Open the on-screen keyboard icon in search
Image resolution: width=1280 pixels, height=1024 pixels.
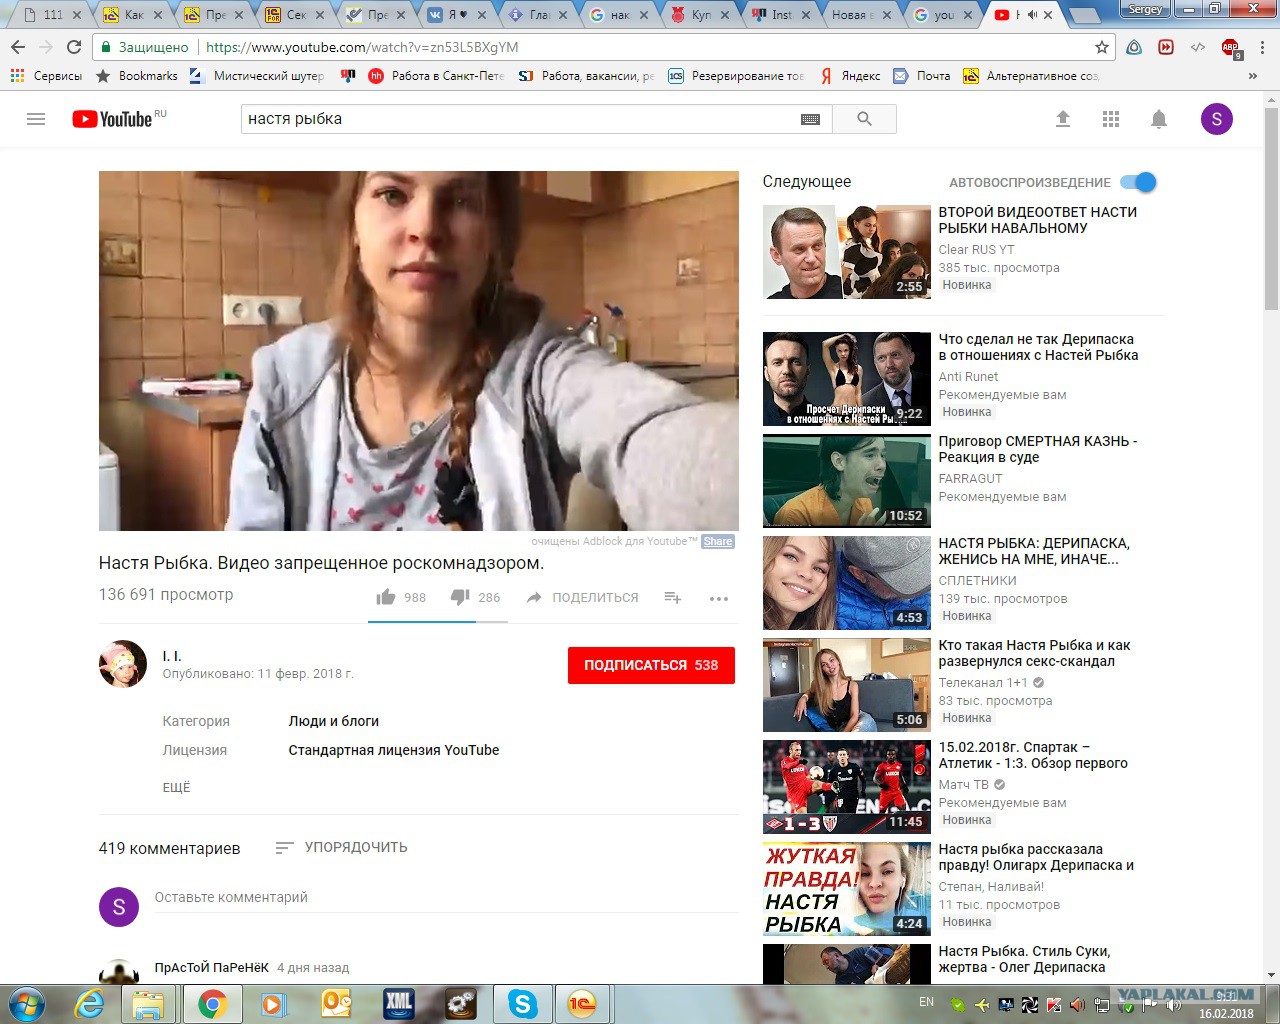coord(810,119)
